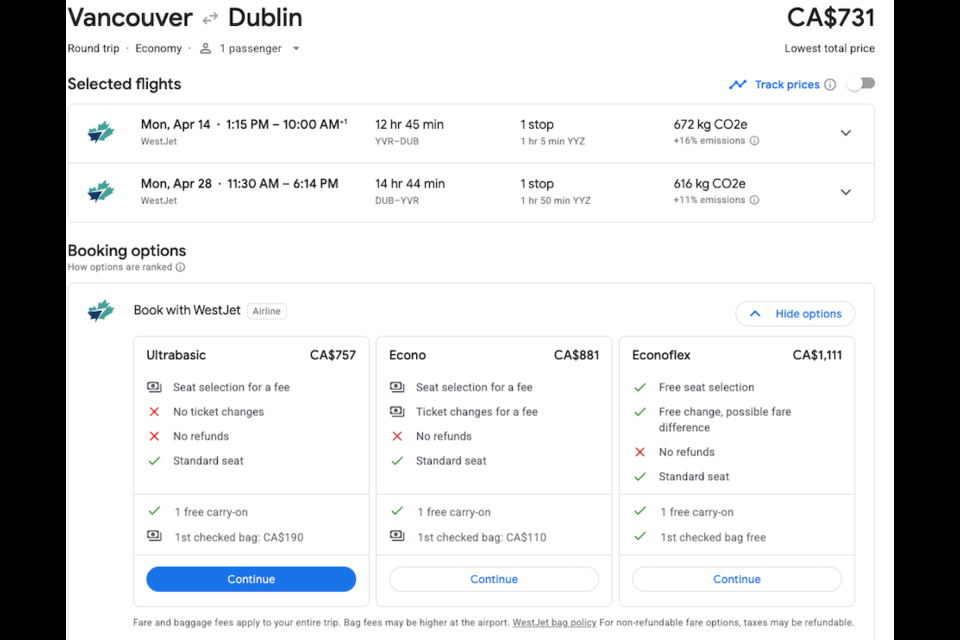Screen dimensions: 960x640
Task: Click the Vancouver city heading
Action: click(130, 18)
